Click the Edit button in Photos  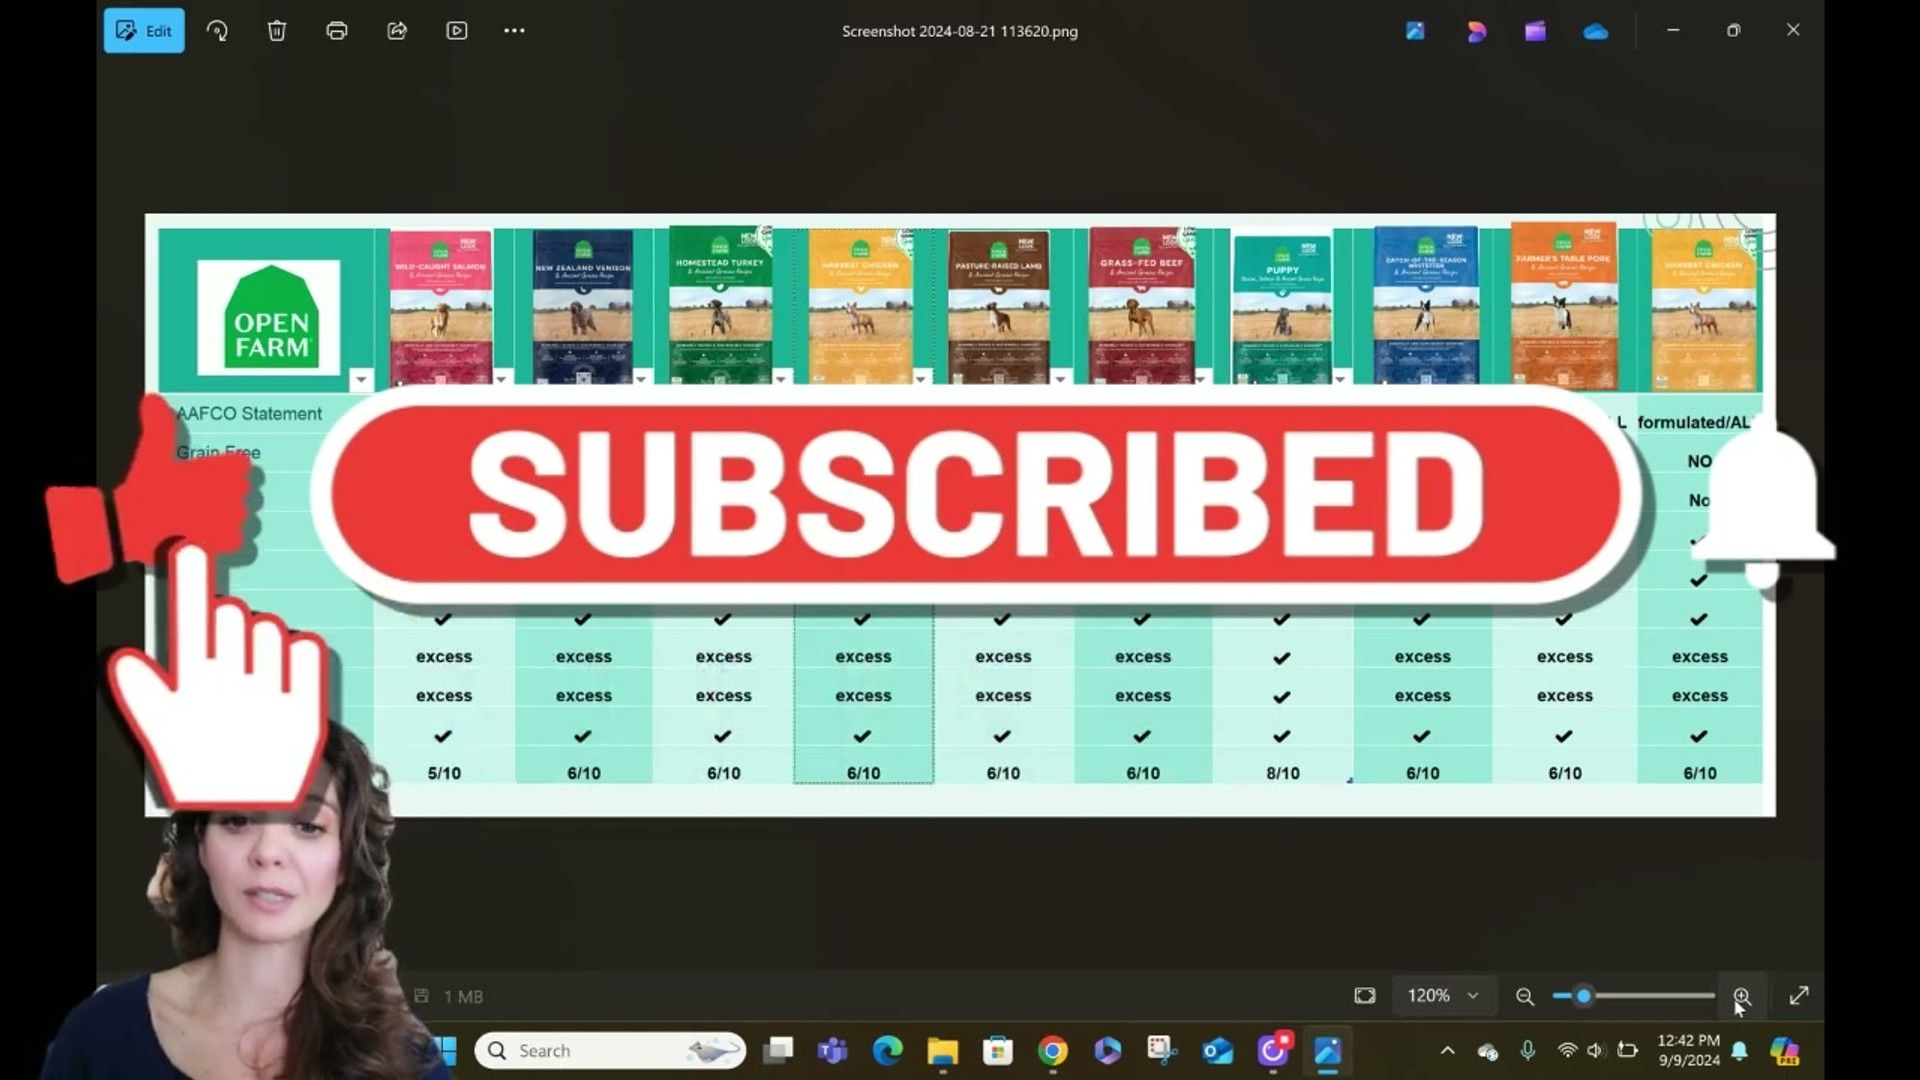144,31
